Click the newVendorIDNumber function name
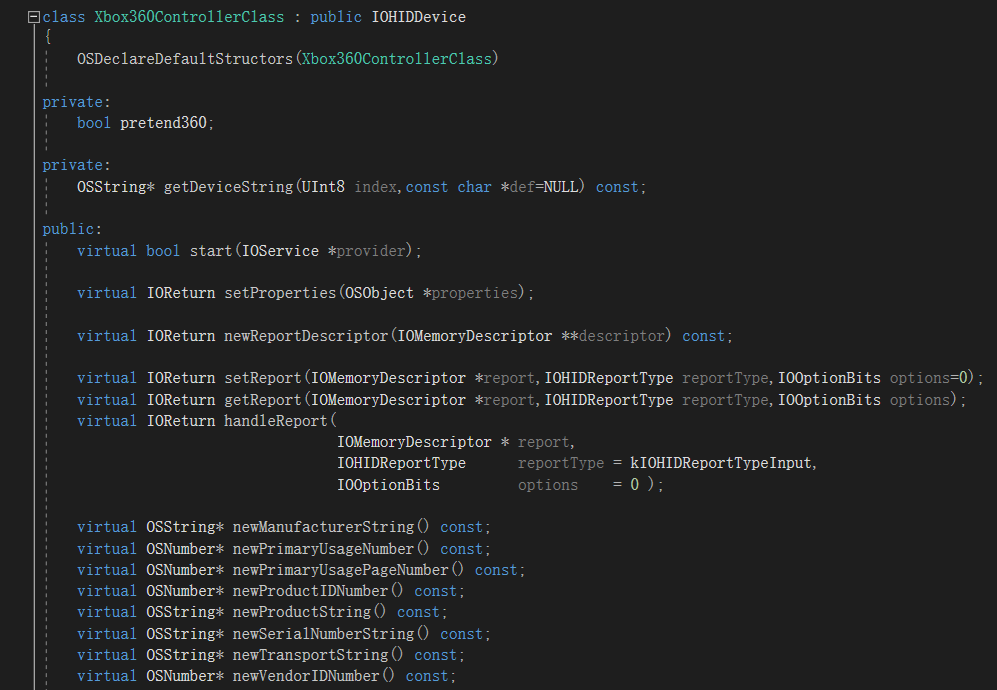 [306, 676]
